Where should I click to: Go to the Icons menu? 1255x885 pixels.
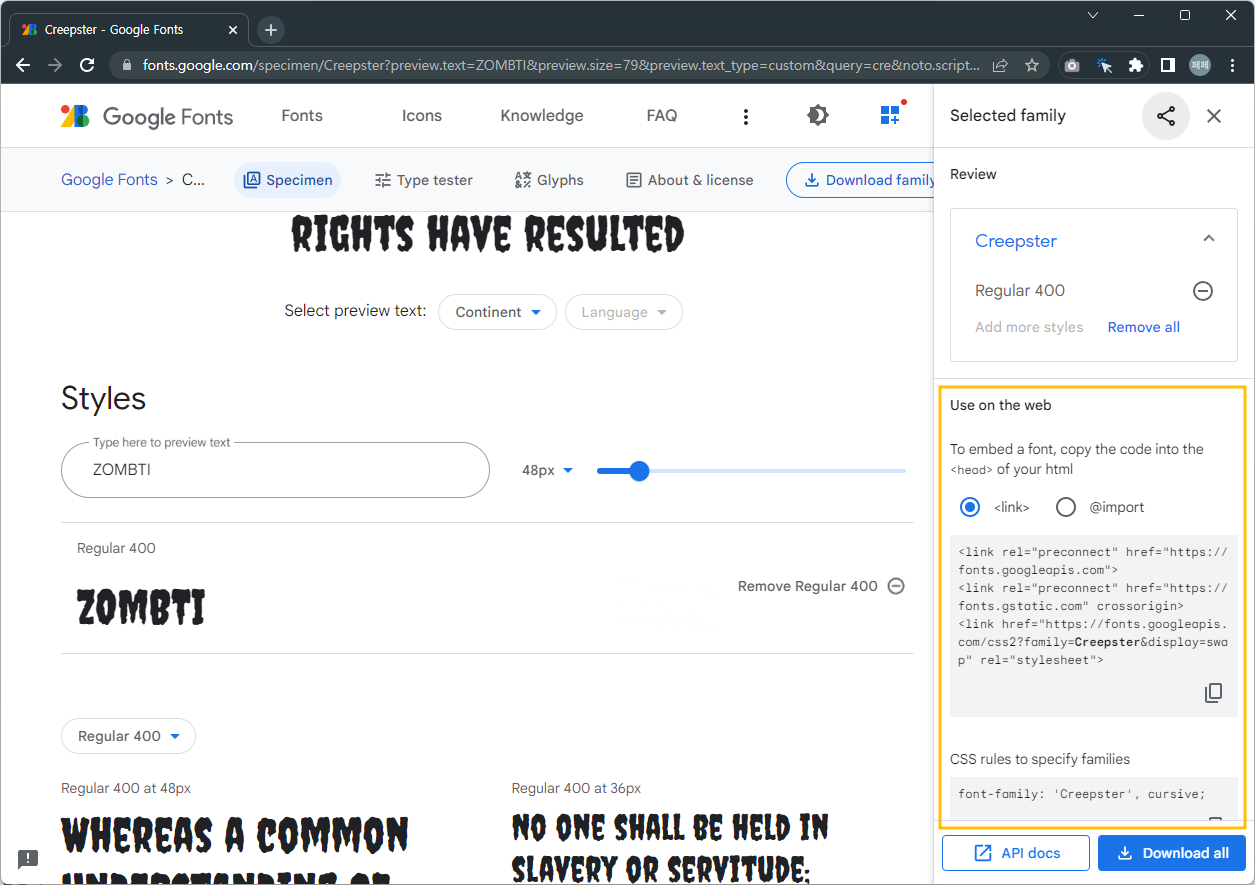422,116
